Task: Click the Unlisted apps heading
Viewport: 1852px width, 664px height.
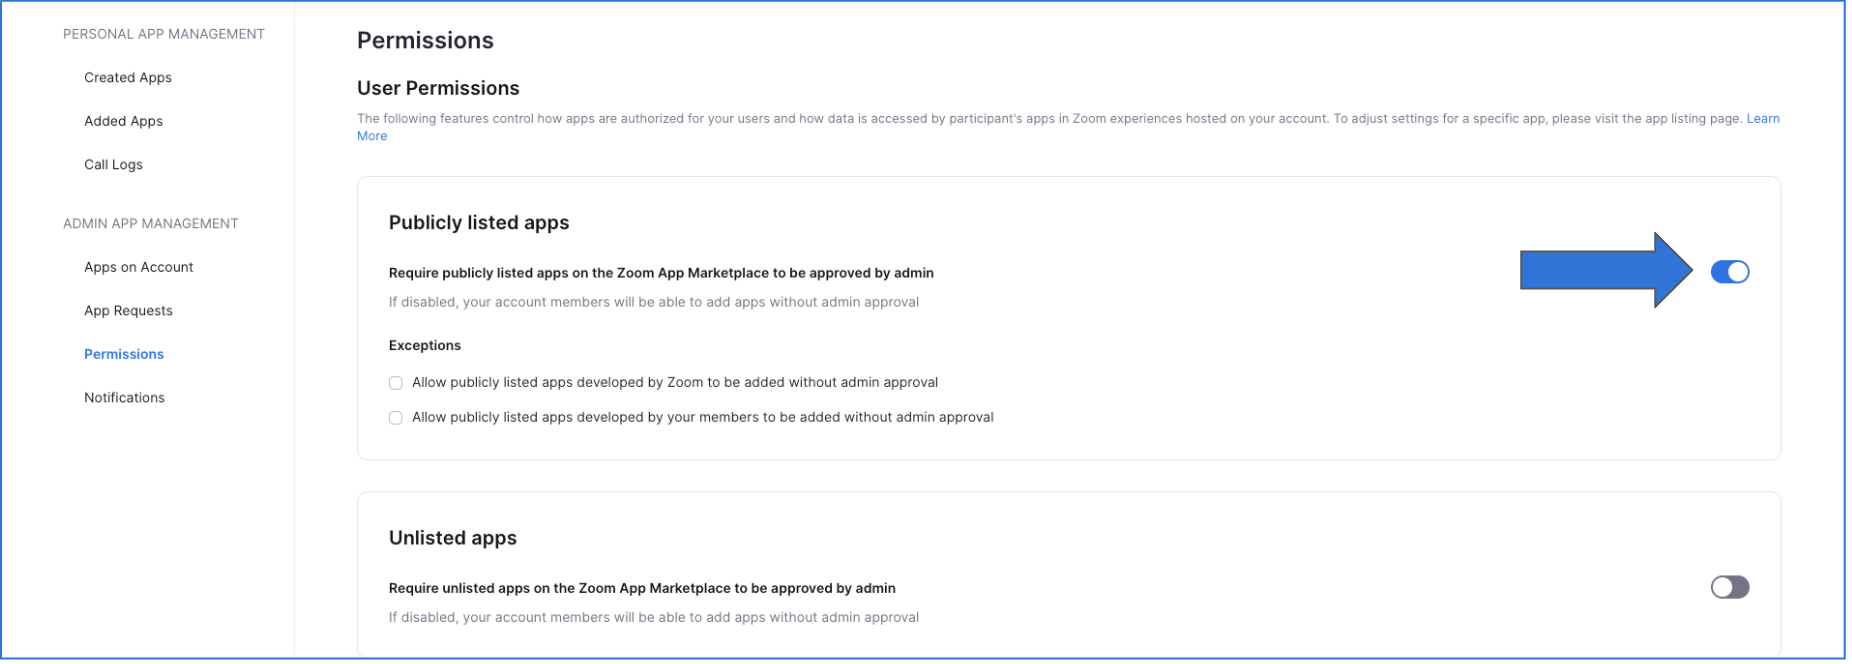Action: [x=453, y=538]
